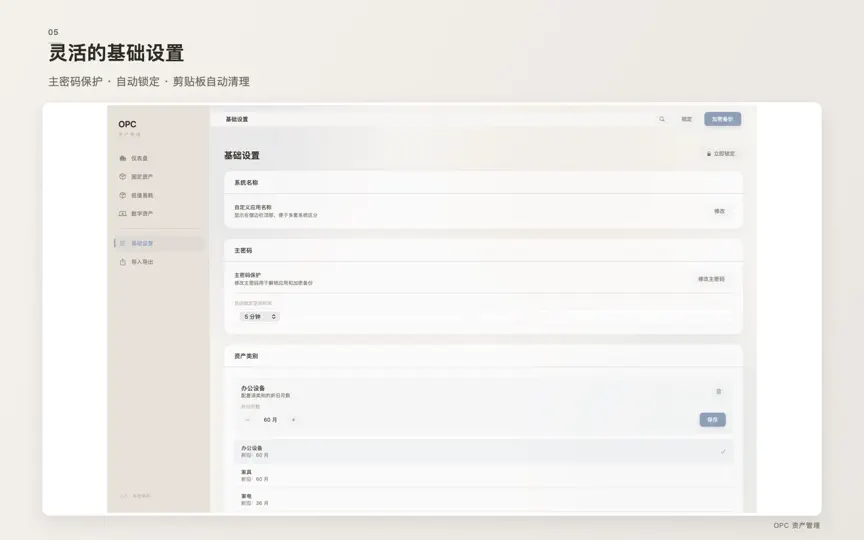Image resolution: width=864 pixels, height=540 pixels.
Task: Click the 立即锁定 button
Action: [721, 154]
